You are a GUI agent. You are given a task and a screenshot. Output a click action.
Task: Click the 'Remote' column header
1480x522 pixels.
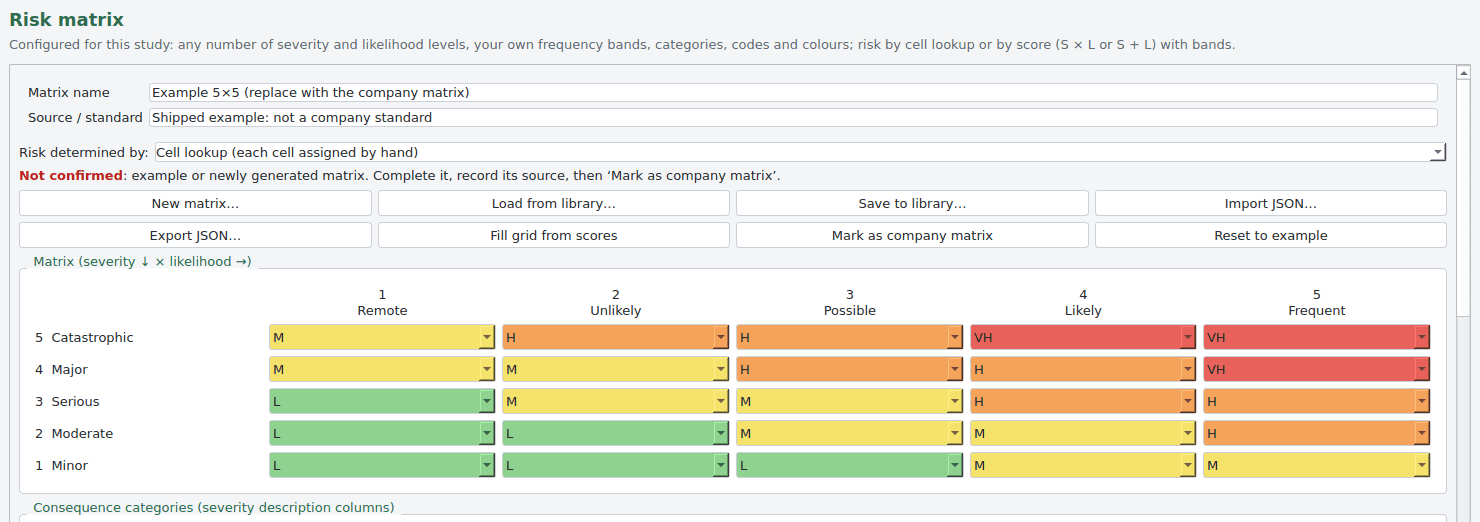[x=382, y=311]
